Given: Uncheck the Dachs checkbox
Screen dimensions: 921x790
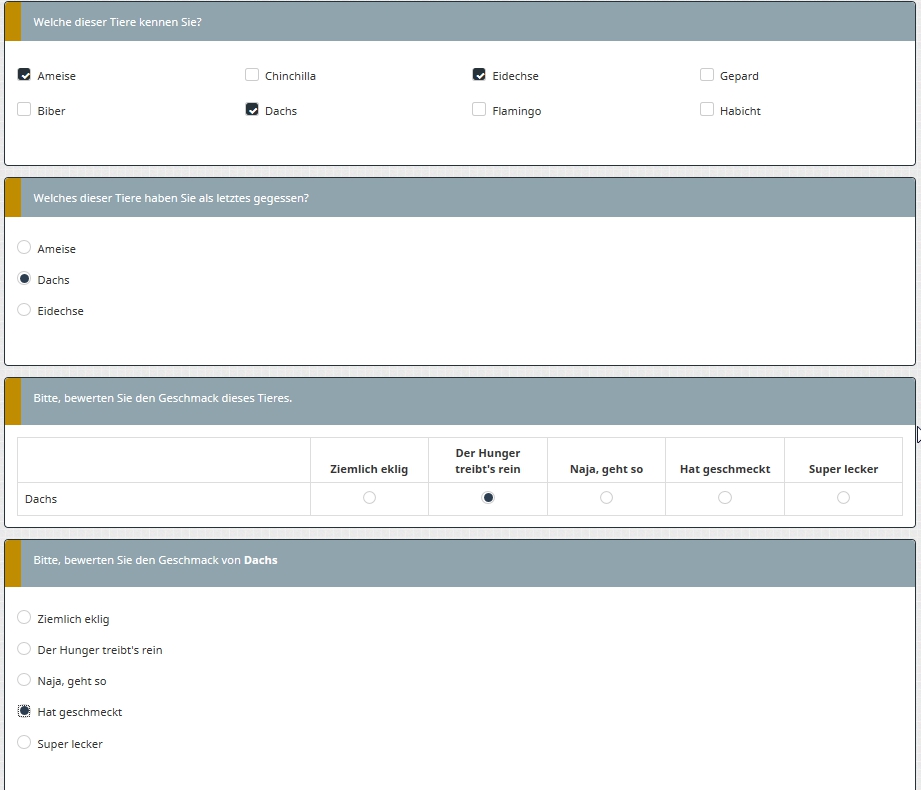Looking at the screenshot, I should tap(252, 110).
